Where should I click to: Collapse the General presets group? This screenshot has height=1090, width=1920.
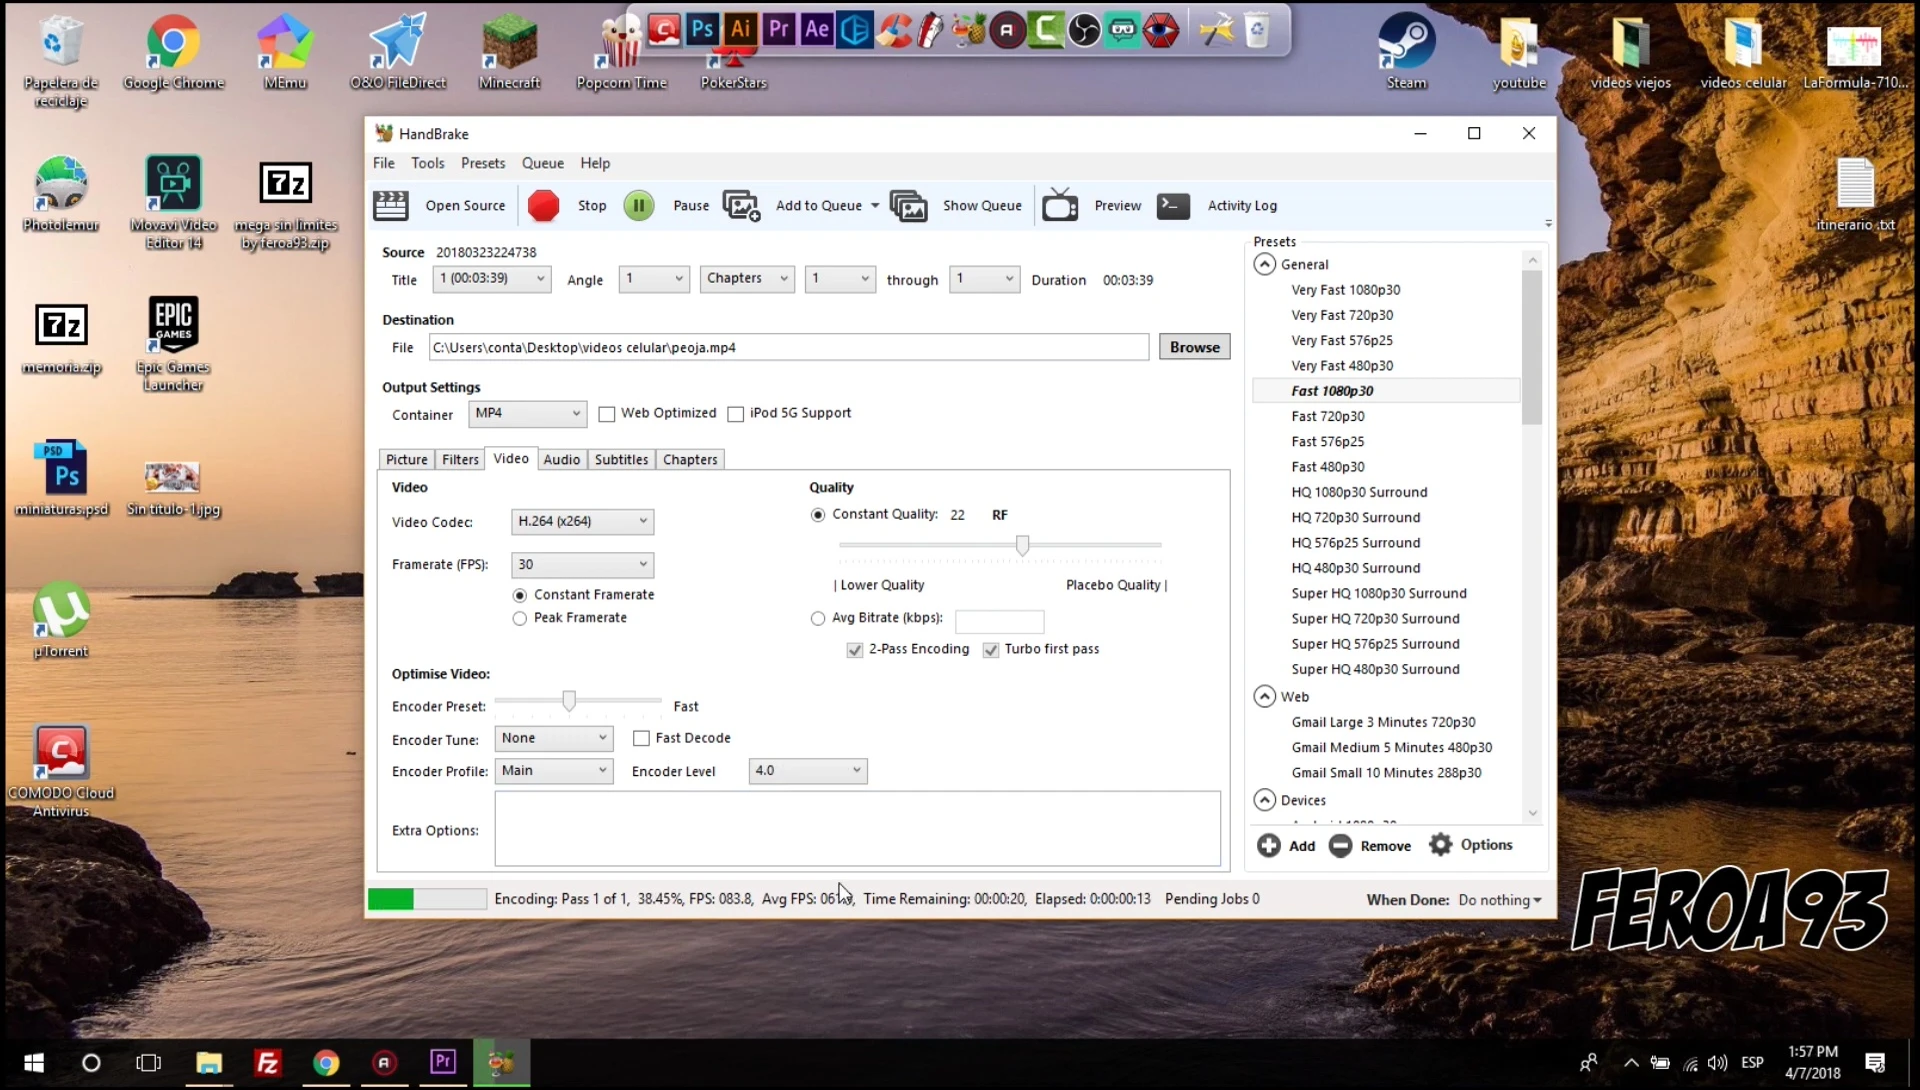pos(1265,264)
